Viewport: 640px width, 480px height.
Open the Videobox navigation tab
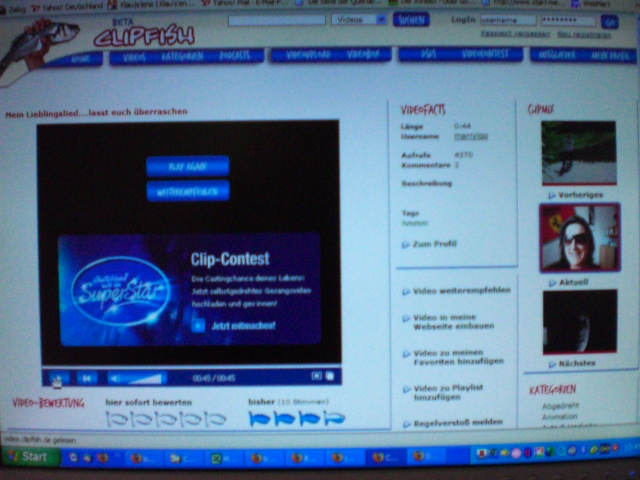(x=363, y=54)
